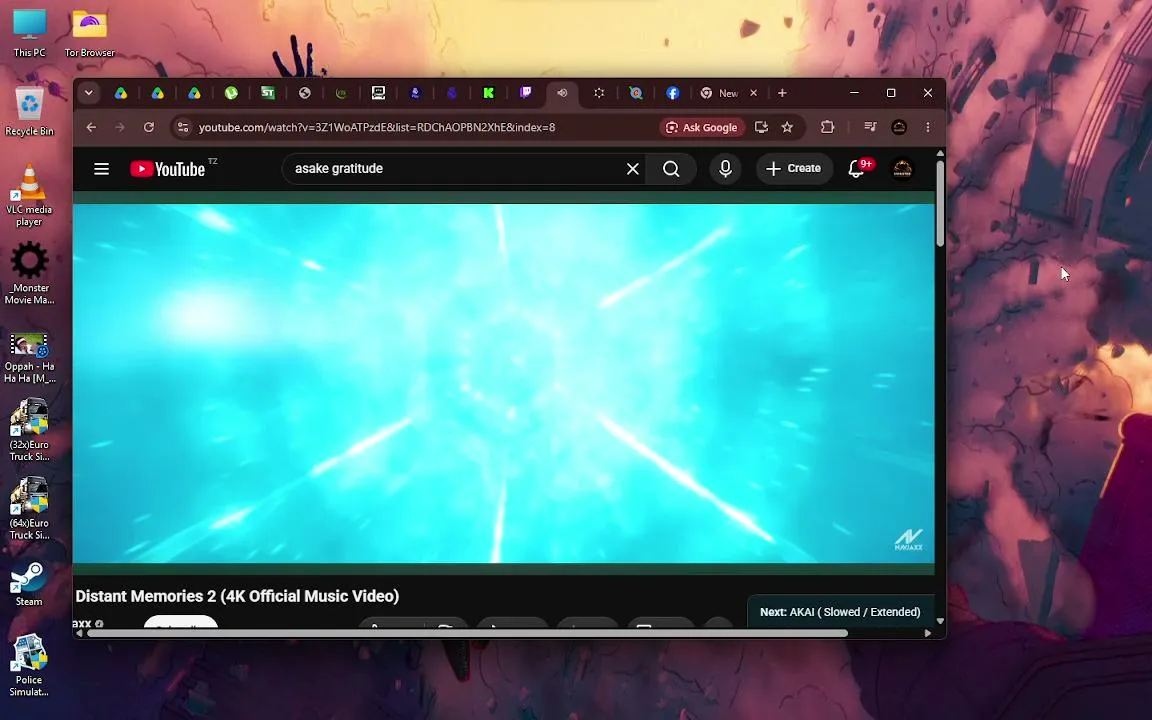Click the horizontal scrollbar at page bottom

(x=468, y=633)
